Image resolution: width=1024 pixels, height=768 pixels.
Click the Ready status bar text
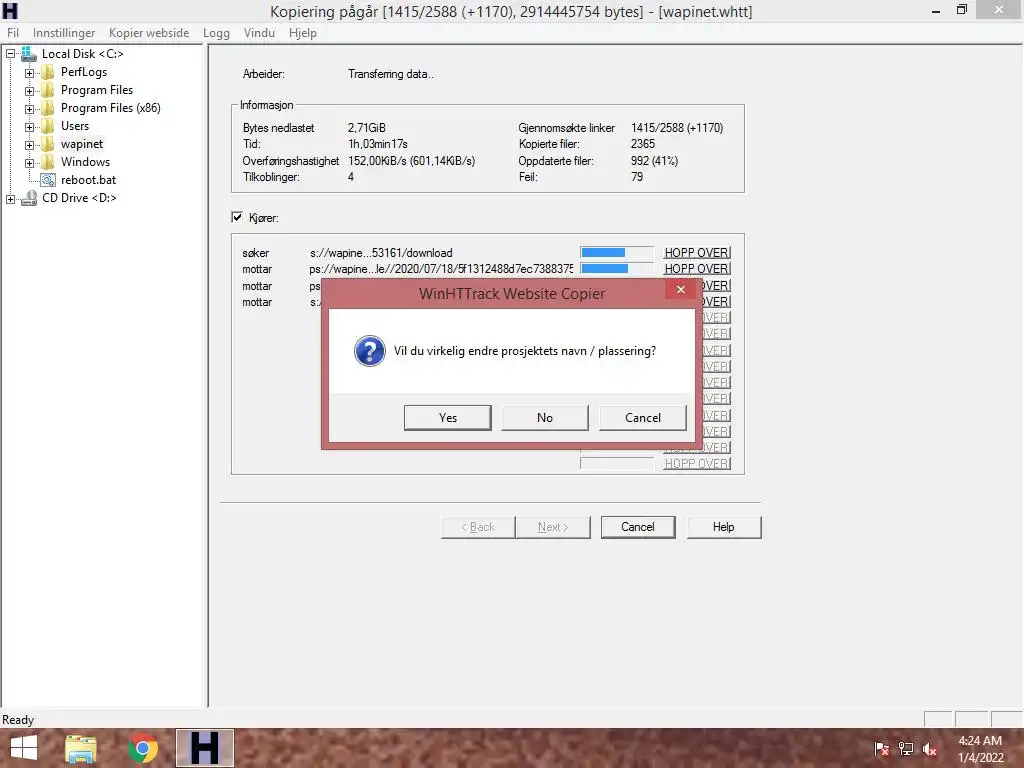18,720
